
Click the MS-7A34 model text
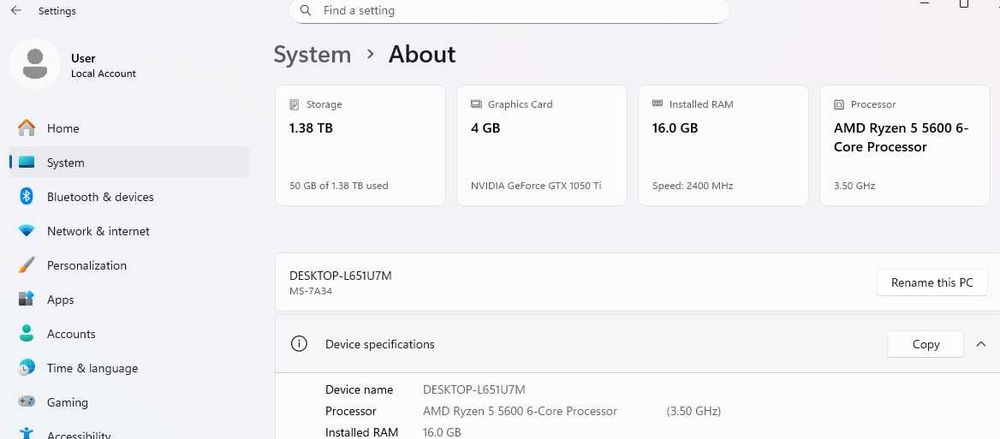311,291
